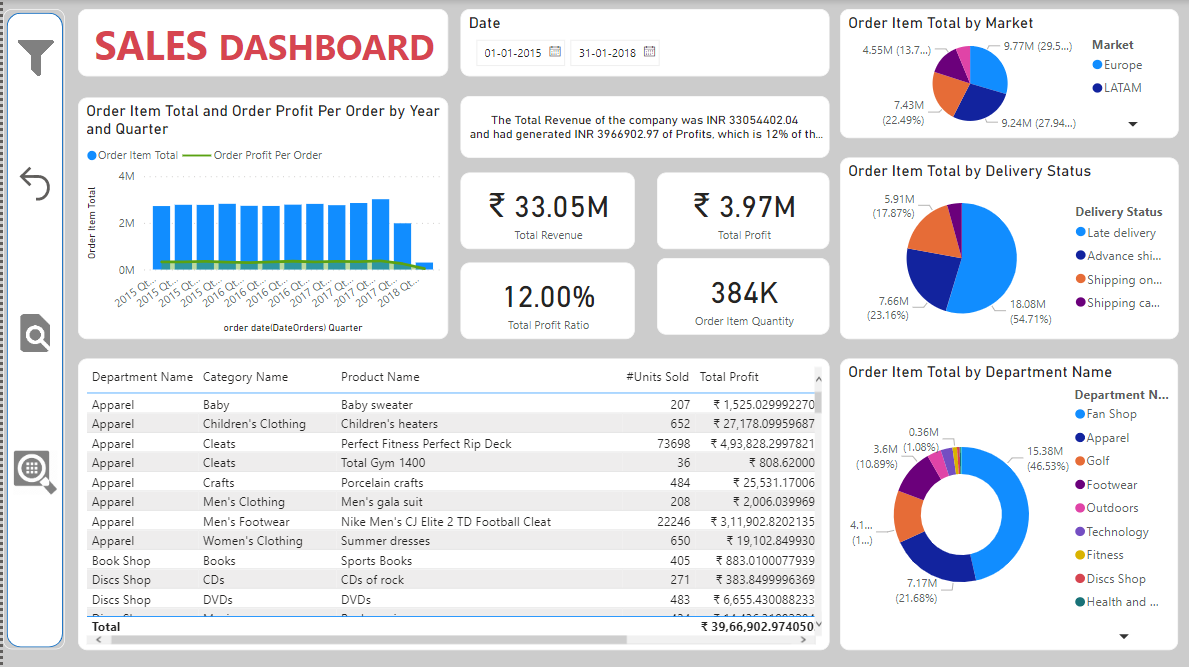Click the grid magnifier icon in sidebar

click(x=35, y=470)
